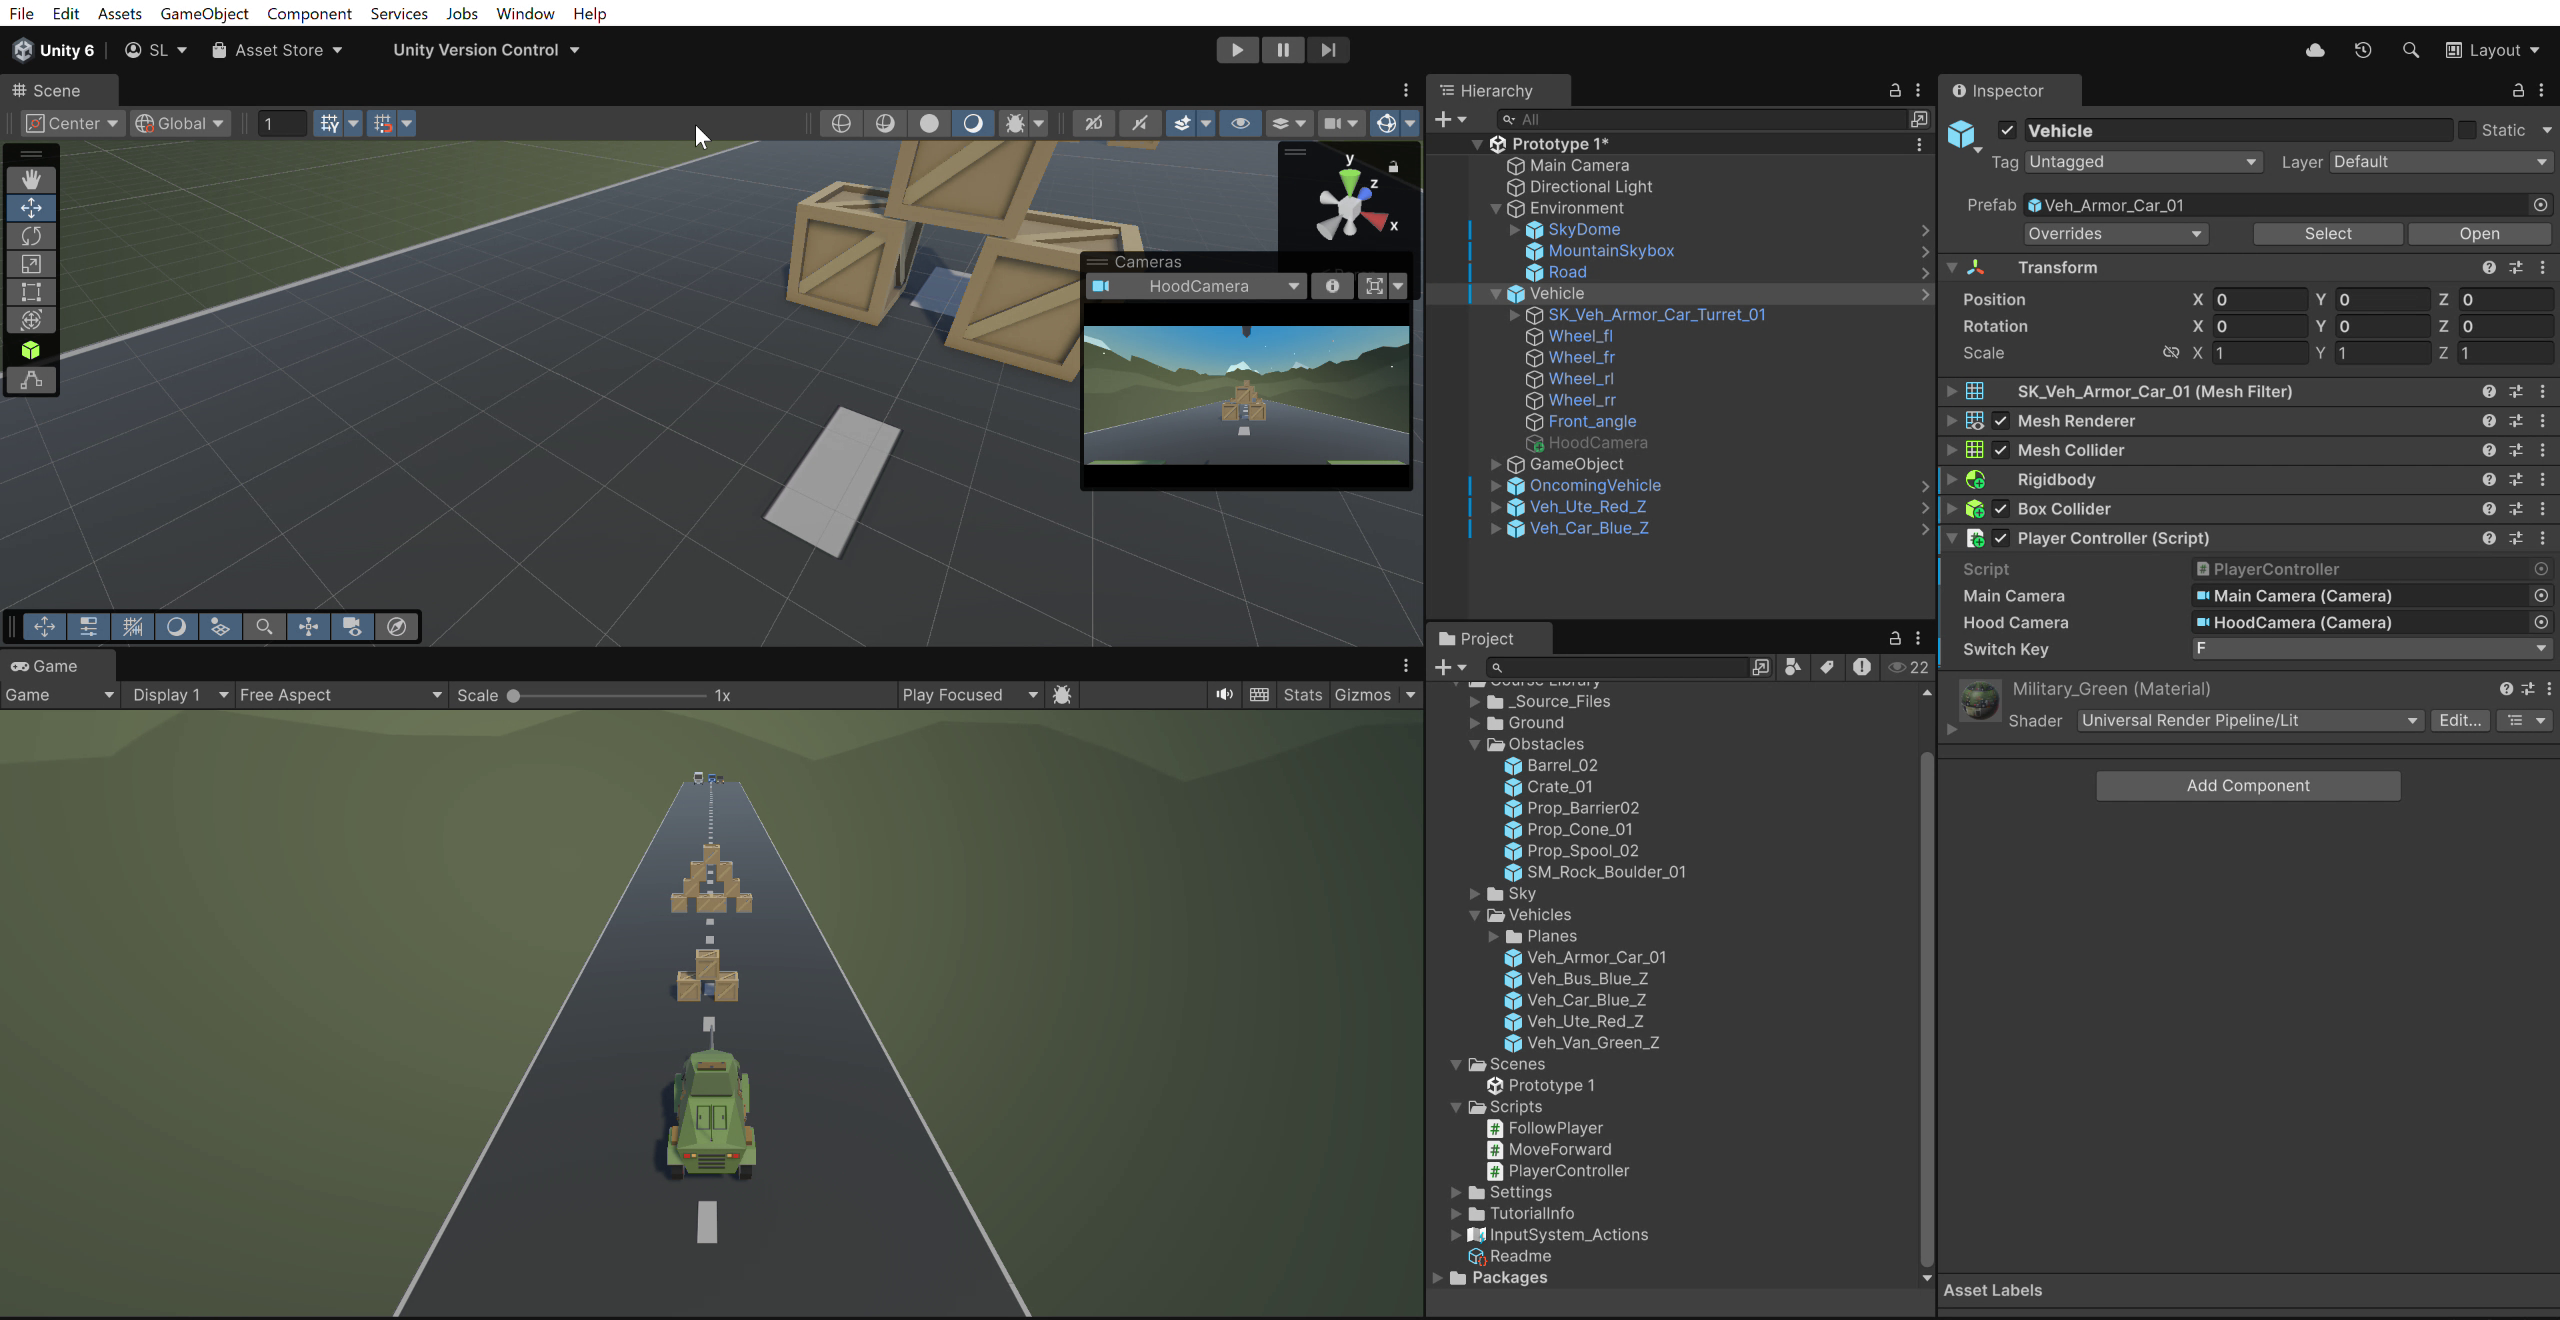This screenshot has height=1320, width=2560.
Task: Collapse the Obstacles folder in Project
Action: 1474,743
